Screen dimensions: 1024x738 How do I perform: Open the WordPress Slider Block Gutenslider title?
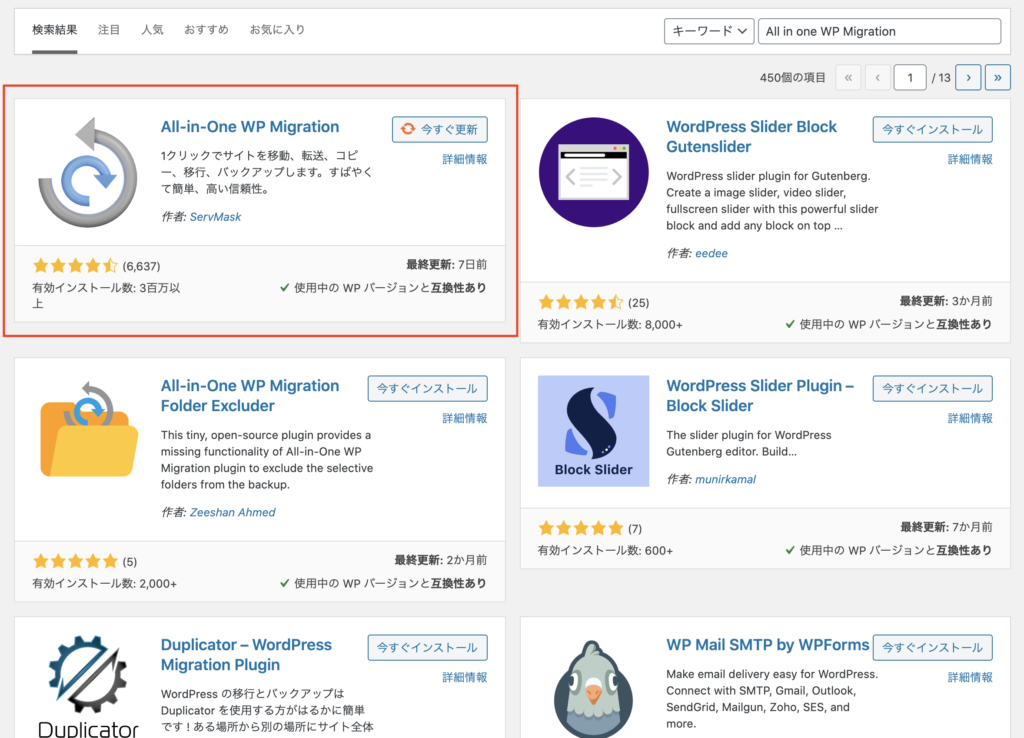pos(751,136)
